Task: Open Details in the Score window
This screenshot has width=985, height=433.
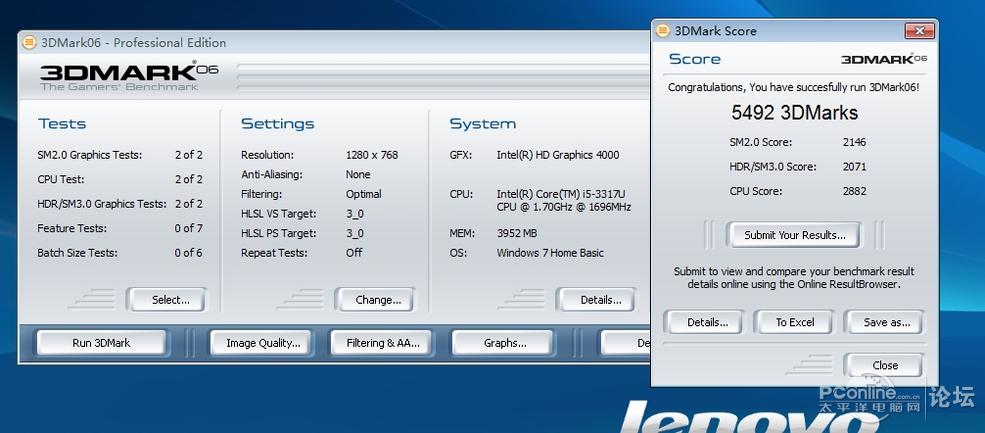Action: [x=707, y=322]
